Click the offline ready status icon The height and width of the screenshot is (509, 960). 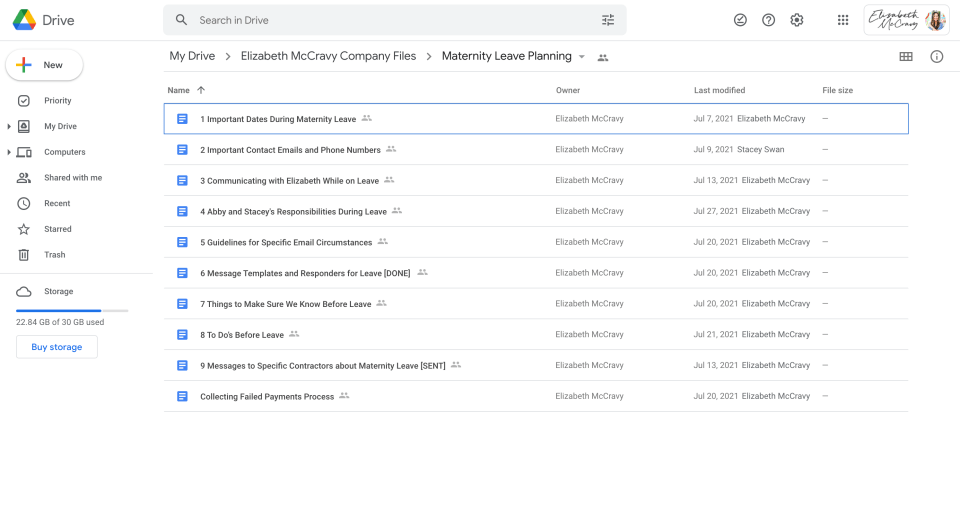click(740, 20)
